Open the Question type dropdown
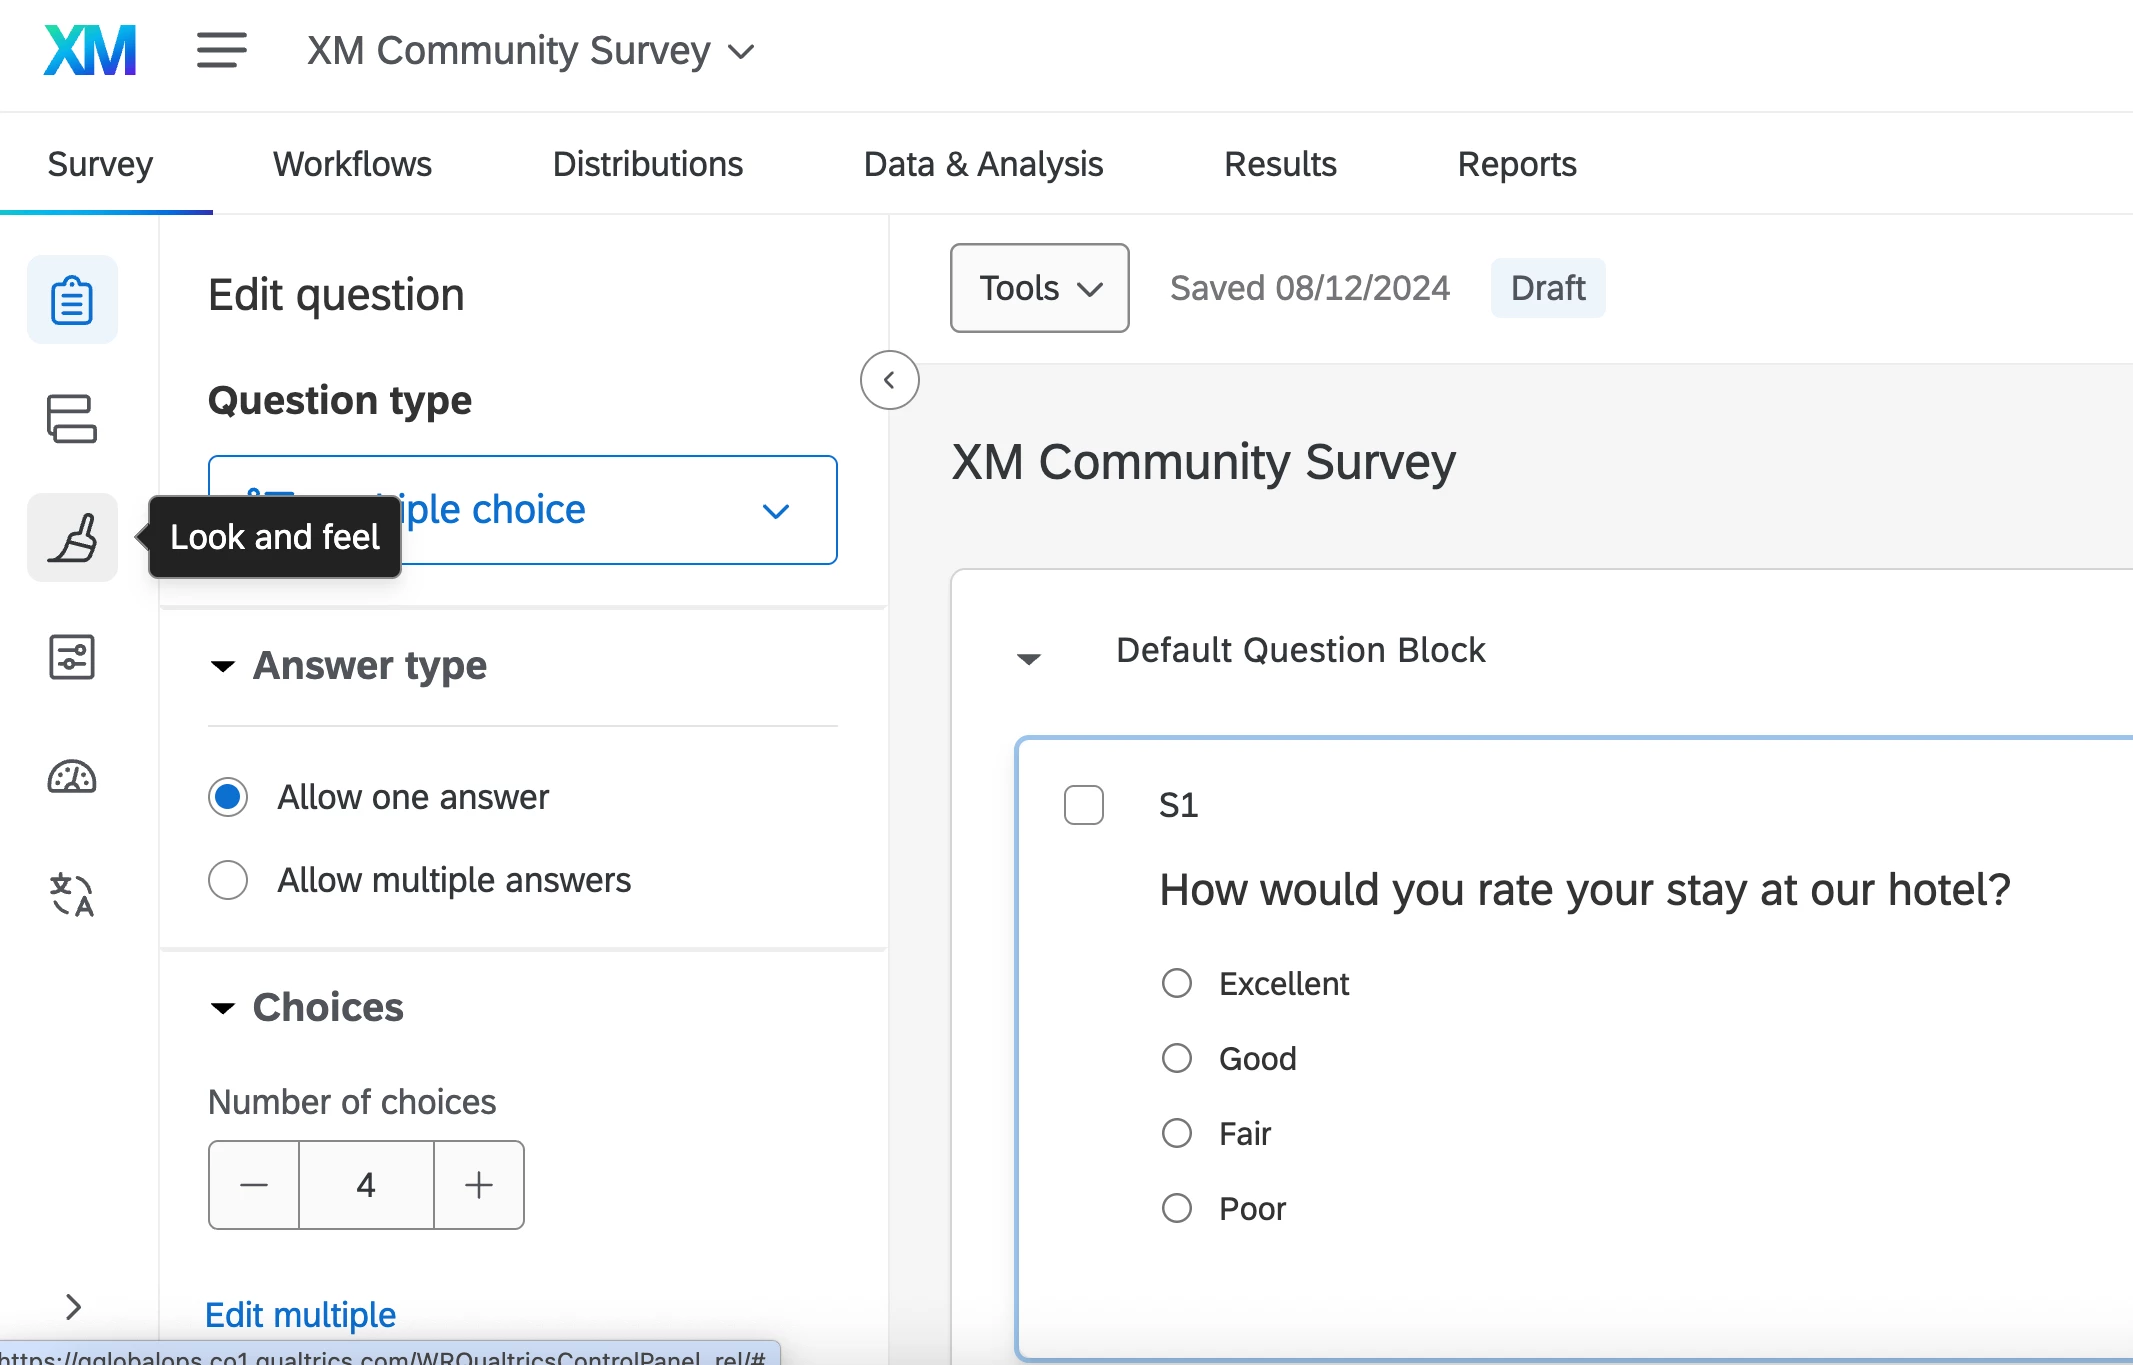The height and width of the screenshot is (1365, 2133). click(522, 510)
